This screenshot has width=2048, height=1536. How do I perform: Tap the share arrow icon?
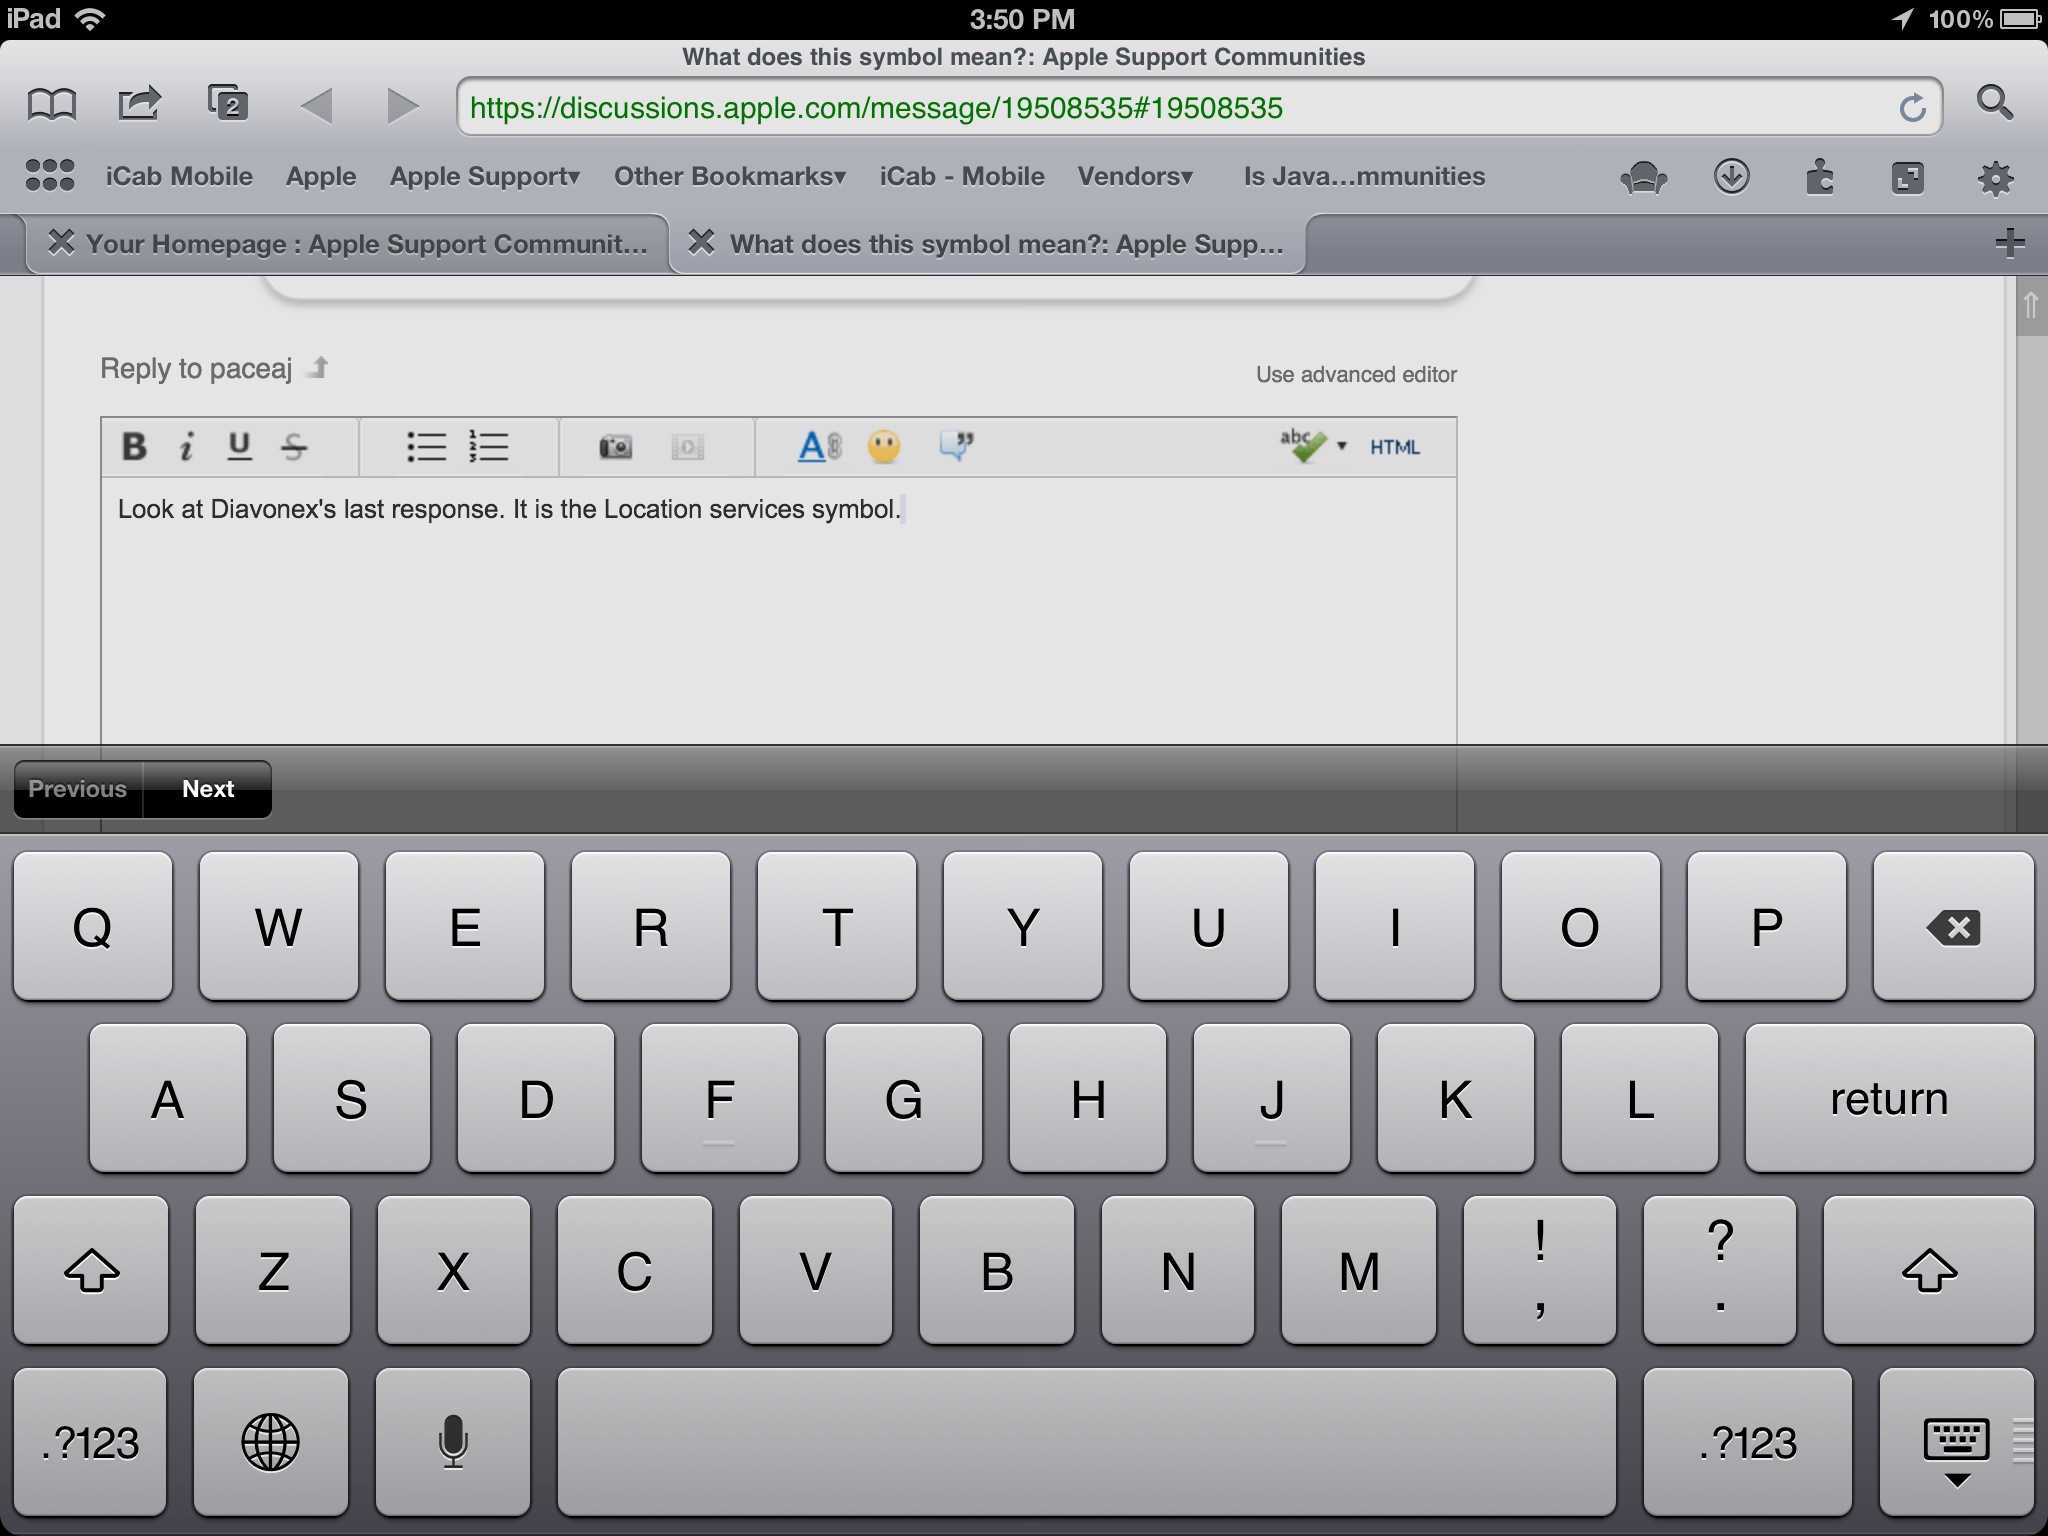coord(139,103)
